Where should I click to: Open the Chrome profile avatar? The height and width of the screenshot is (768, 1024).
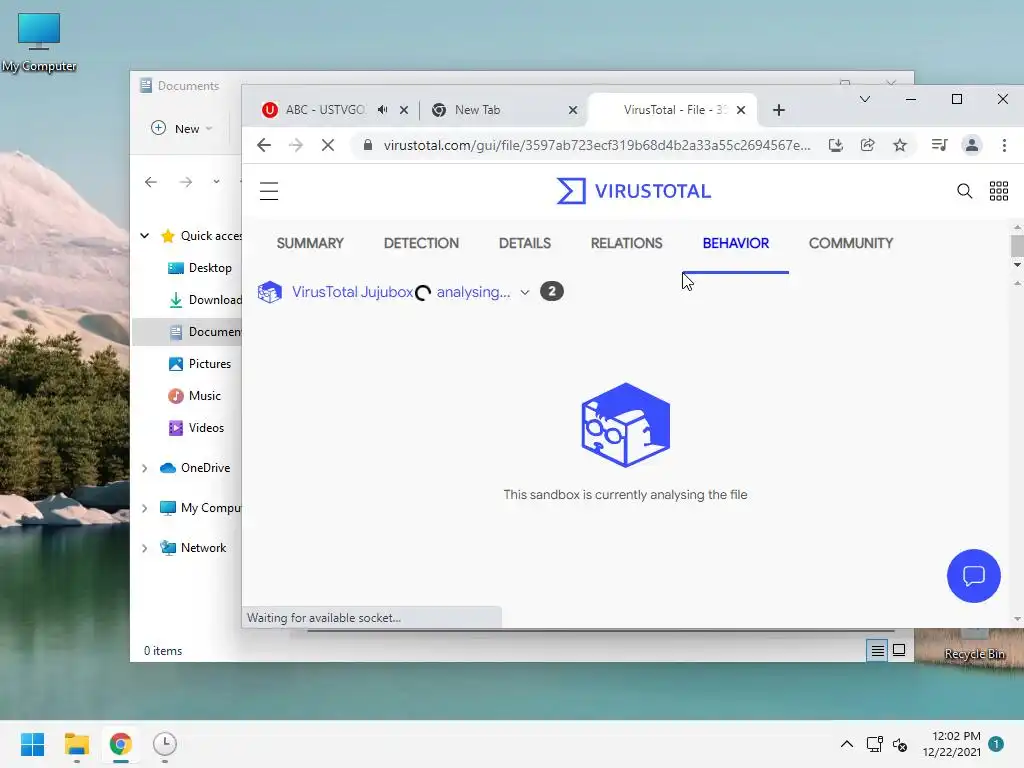[x=972, y=145]
